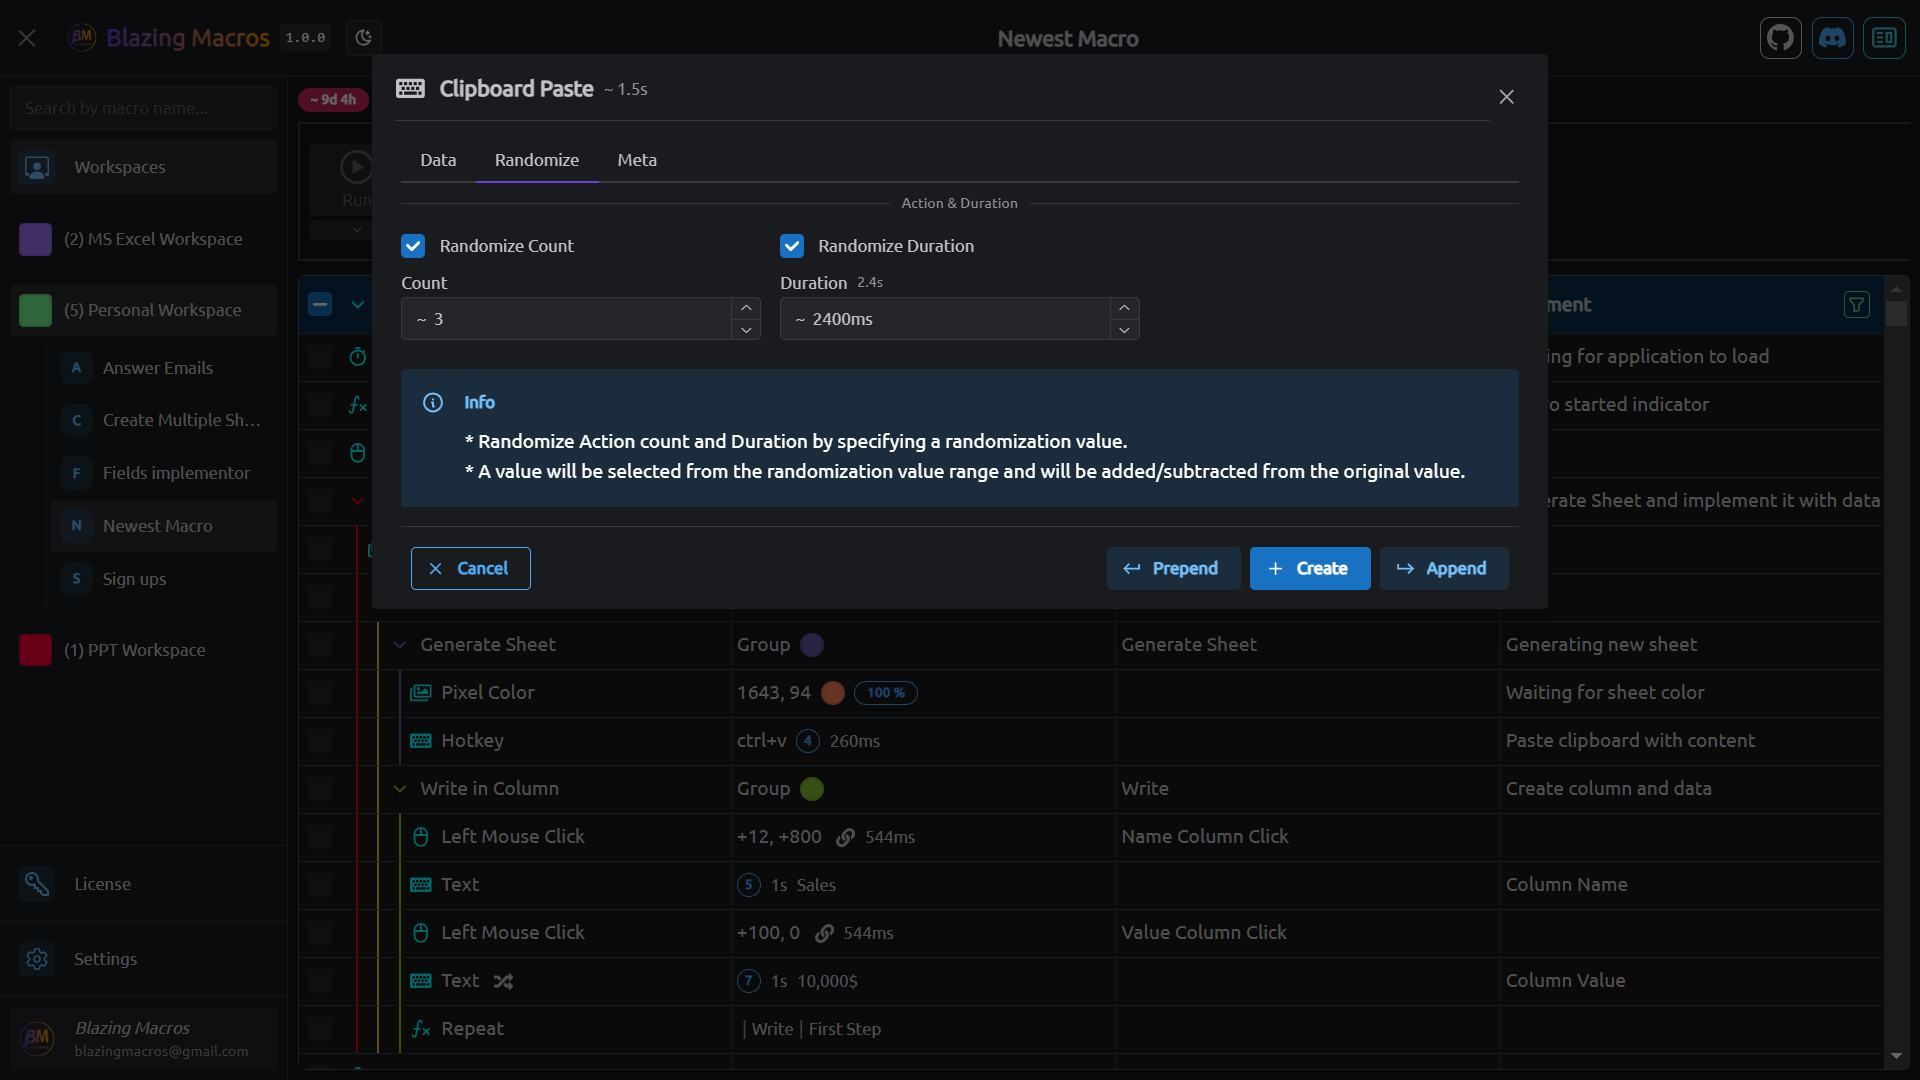The height and width of the screenshot is (1080, 1920).
Task: Check the Generate Sheet row checkbox
Action: click(x=320, y=645)
